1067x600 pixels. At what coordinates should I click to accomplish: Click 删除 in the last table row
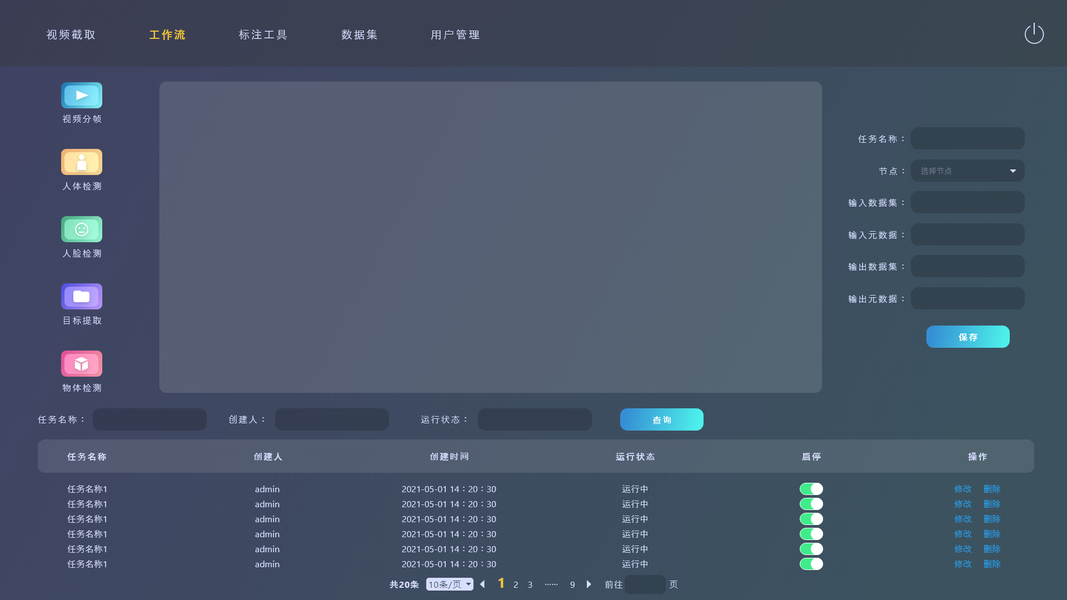click(991, 564)
